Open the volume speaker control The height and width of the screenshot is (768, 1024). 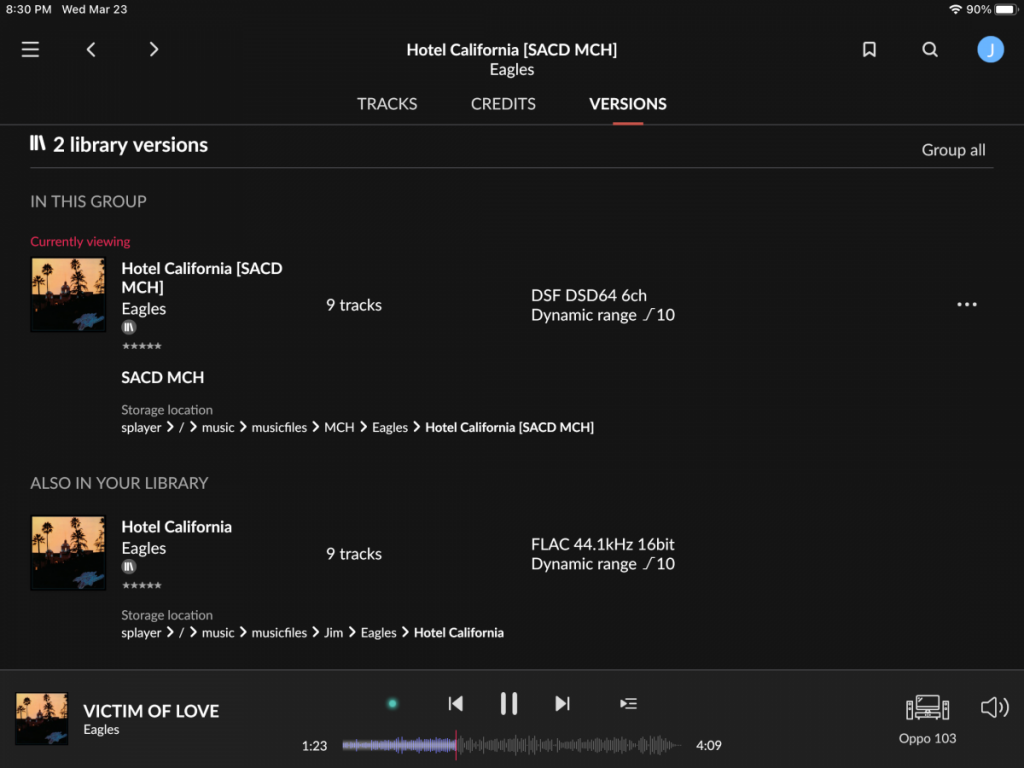click(x=995, y=708)
